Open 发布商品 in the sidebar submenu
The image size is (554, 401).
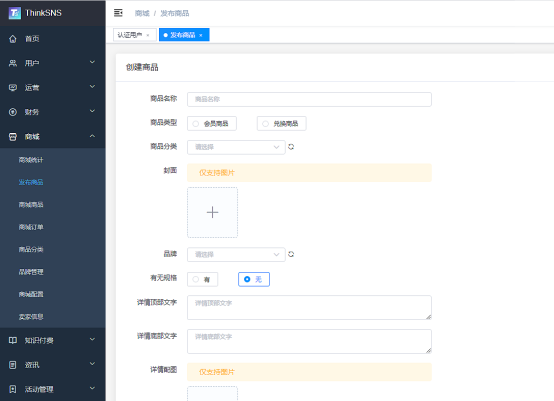point(31,182)
